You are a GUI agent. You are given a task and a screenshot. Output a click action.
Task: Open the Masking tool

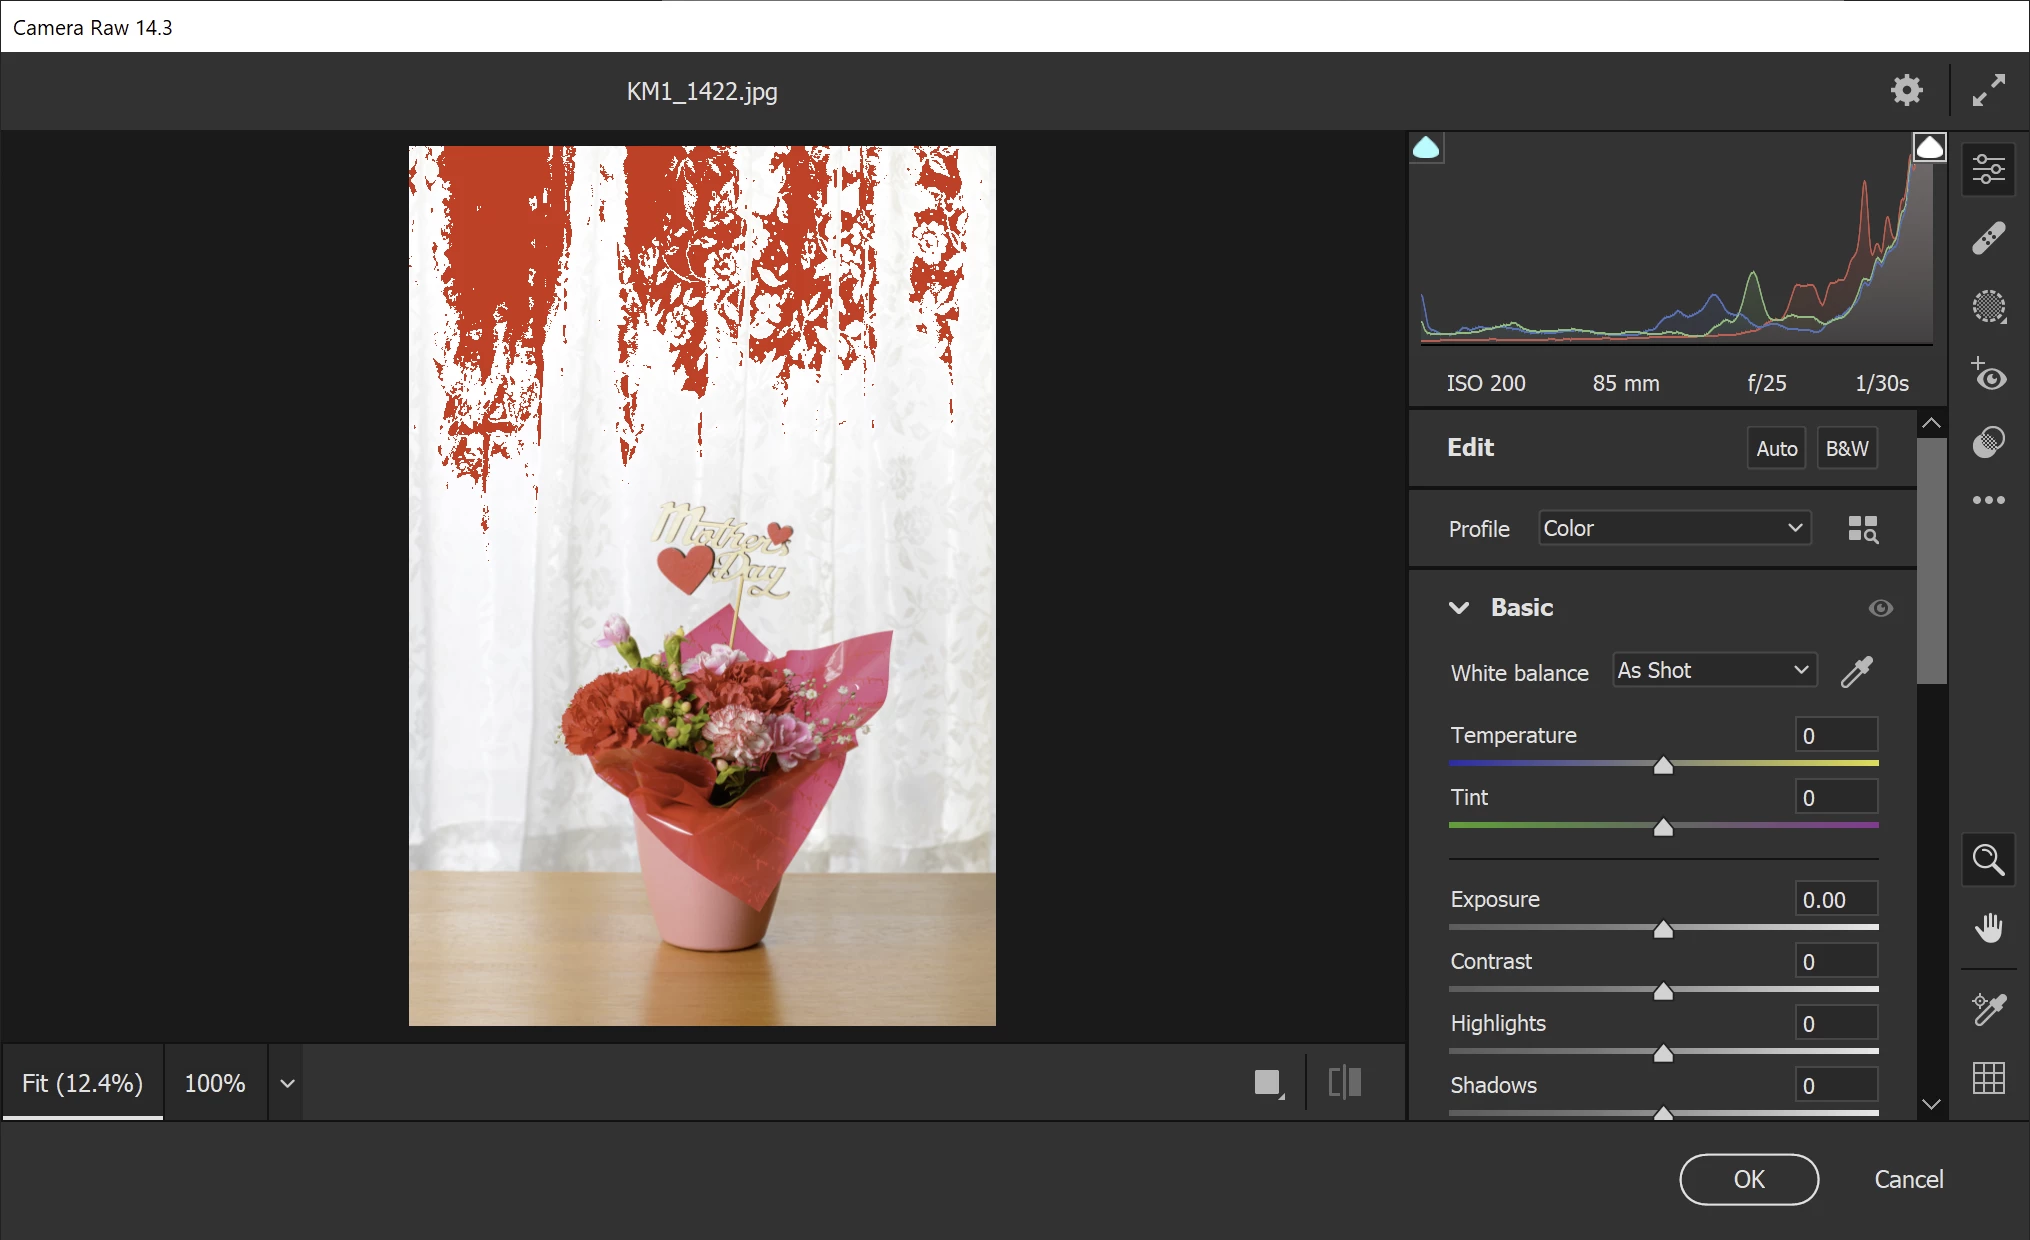pos(1988,306)
